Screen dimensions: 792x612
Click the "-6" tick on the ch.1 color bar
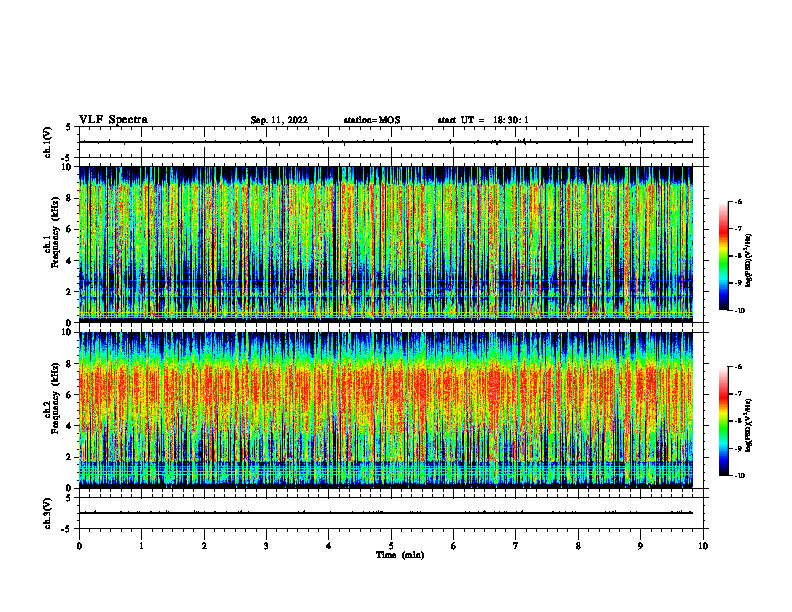[x=738, y=202]
